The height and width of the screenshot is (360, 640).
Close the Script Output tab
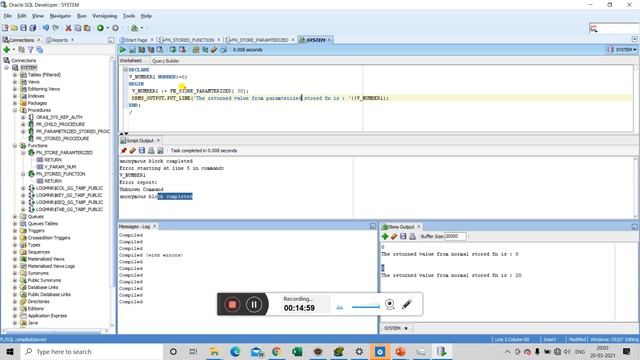[x=158, y=140]
